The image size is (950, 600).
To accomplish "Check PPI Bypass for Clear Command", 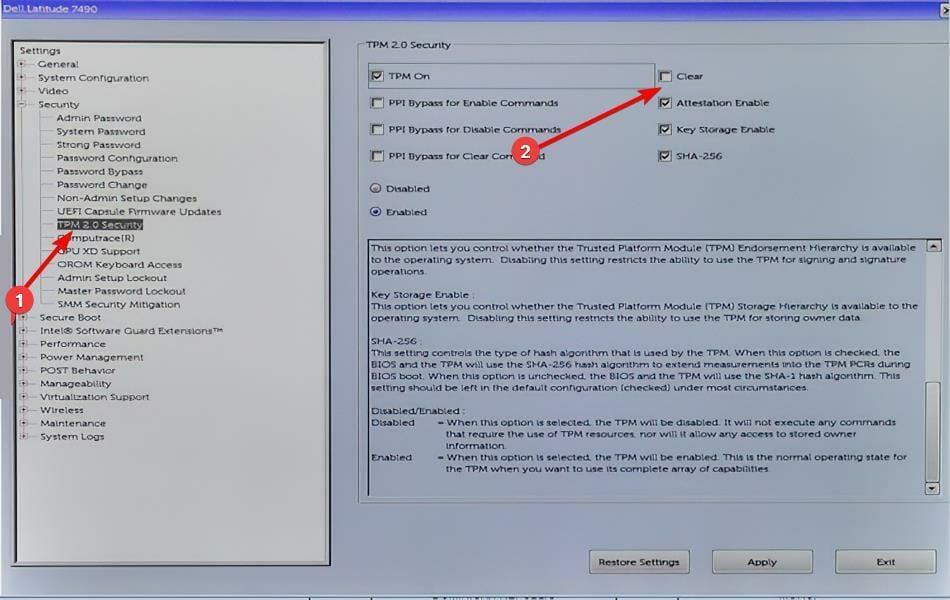I will pos(377,155).
